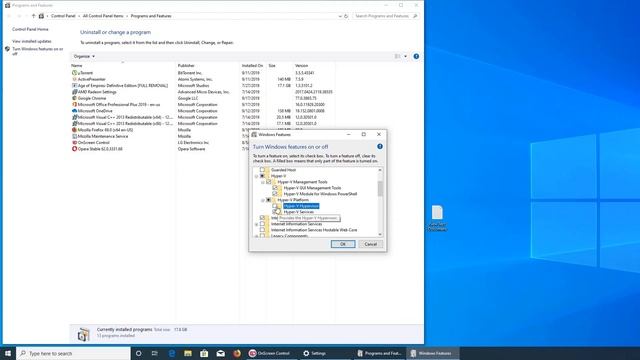Screen dimensions: 640x360
Task: Open the address bar history dropdown
Action: click(x=340, y=16)
